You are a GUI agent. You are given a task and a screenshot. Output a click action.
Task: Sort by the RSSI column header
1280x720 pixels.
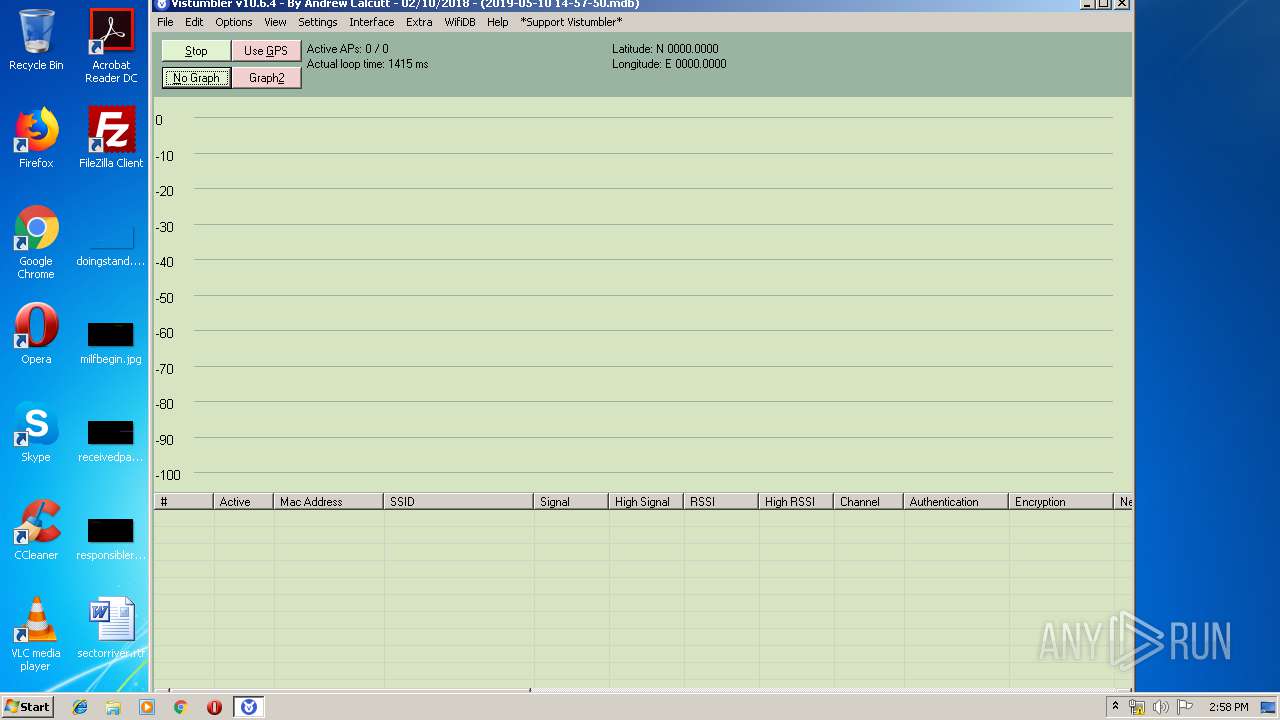721,502
